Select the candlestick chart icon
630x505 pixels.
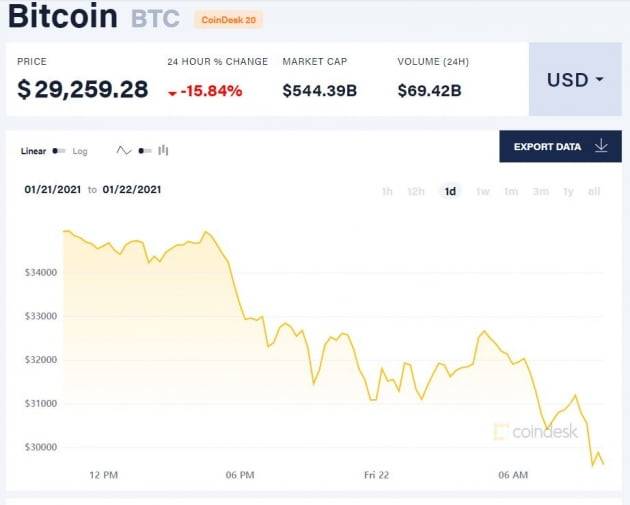tap(163, 151)
